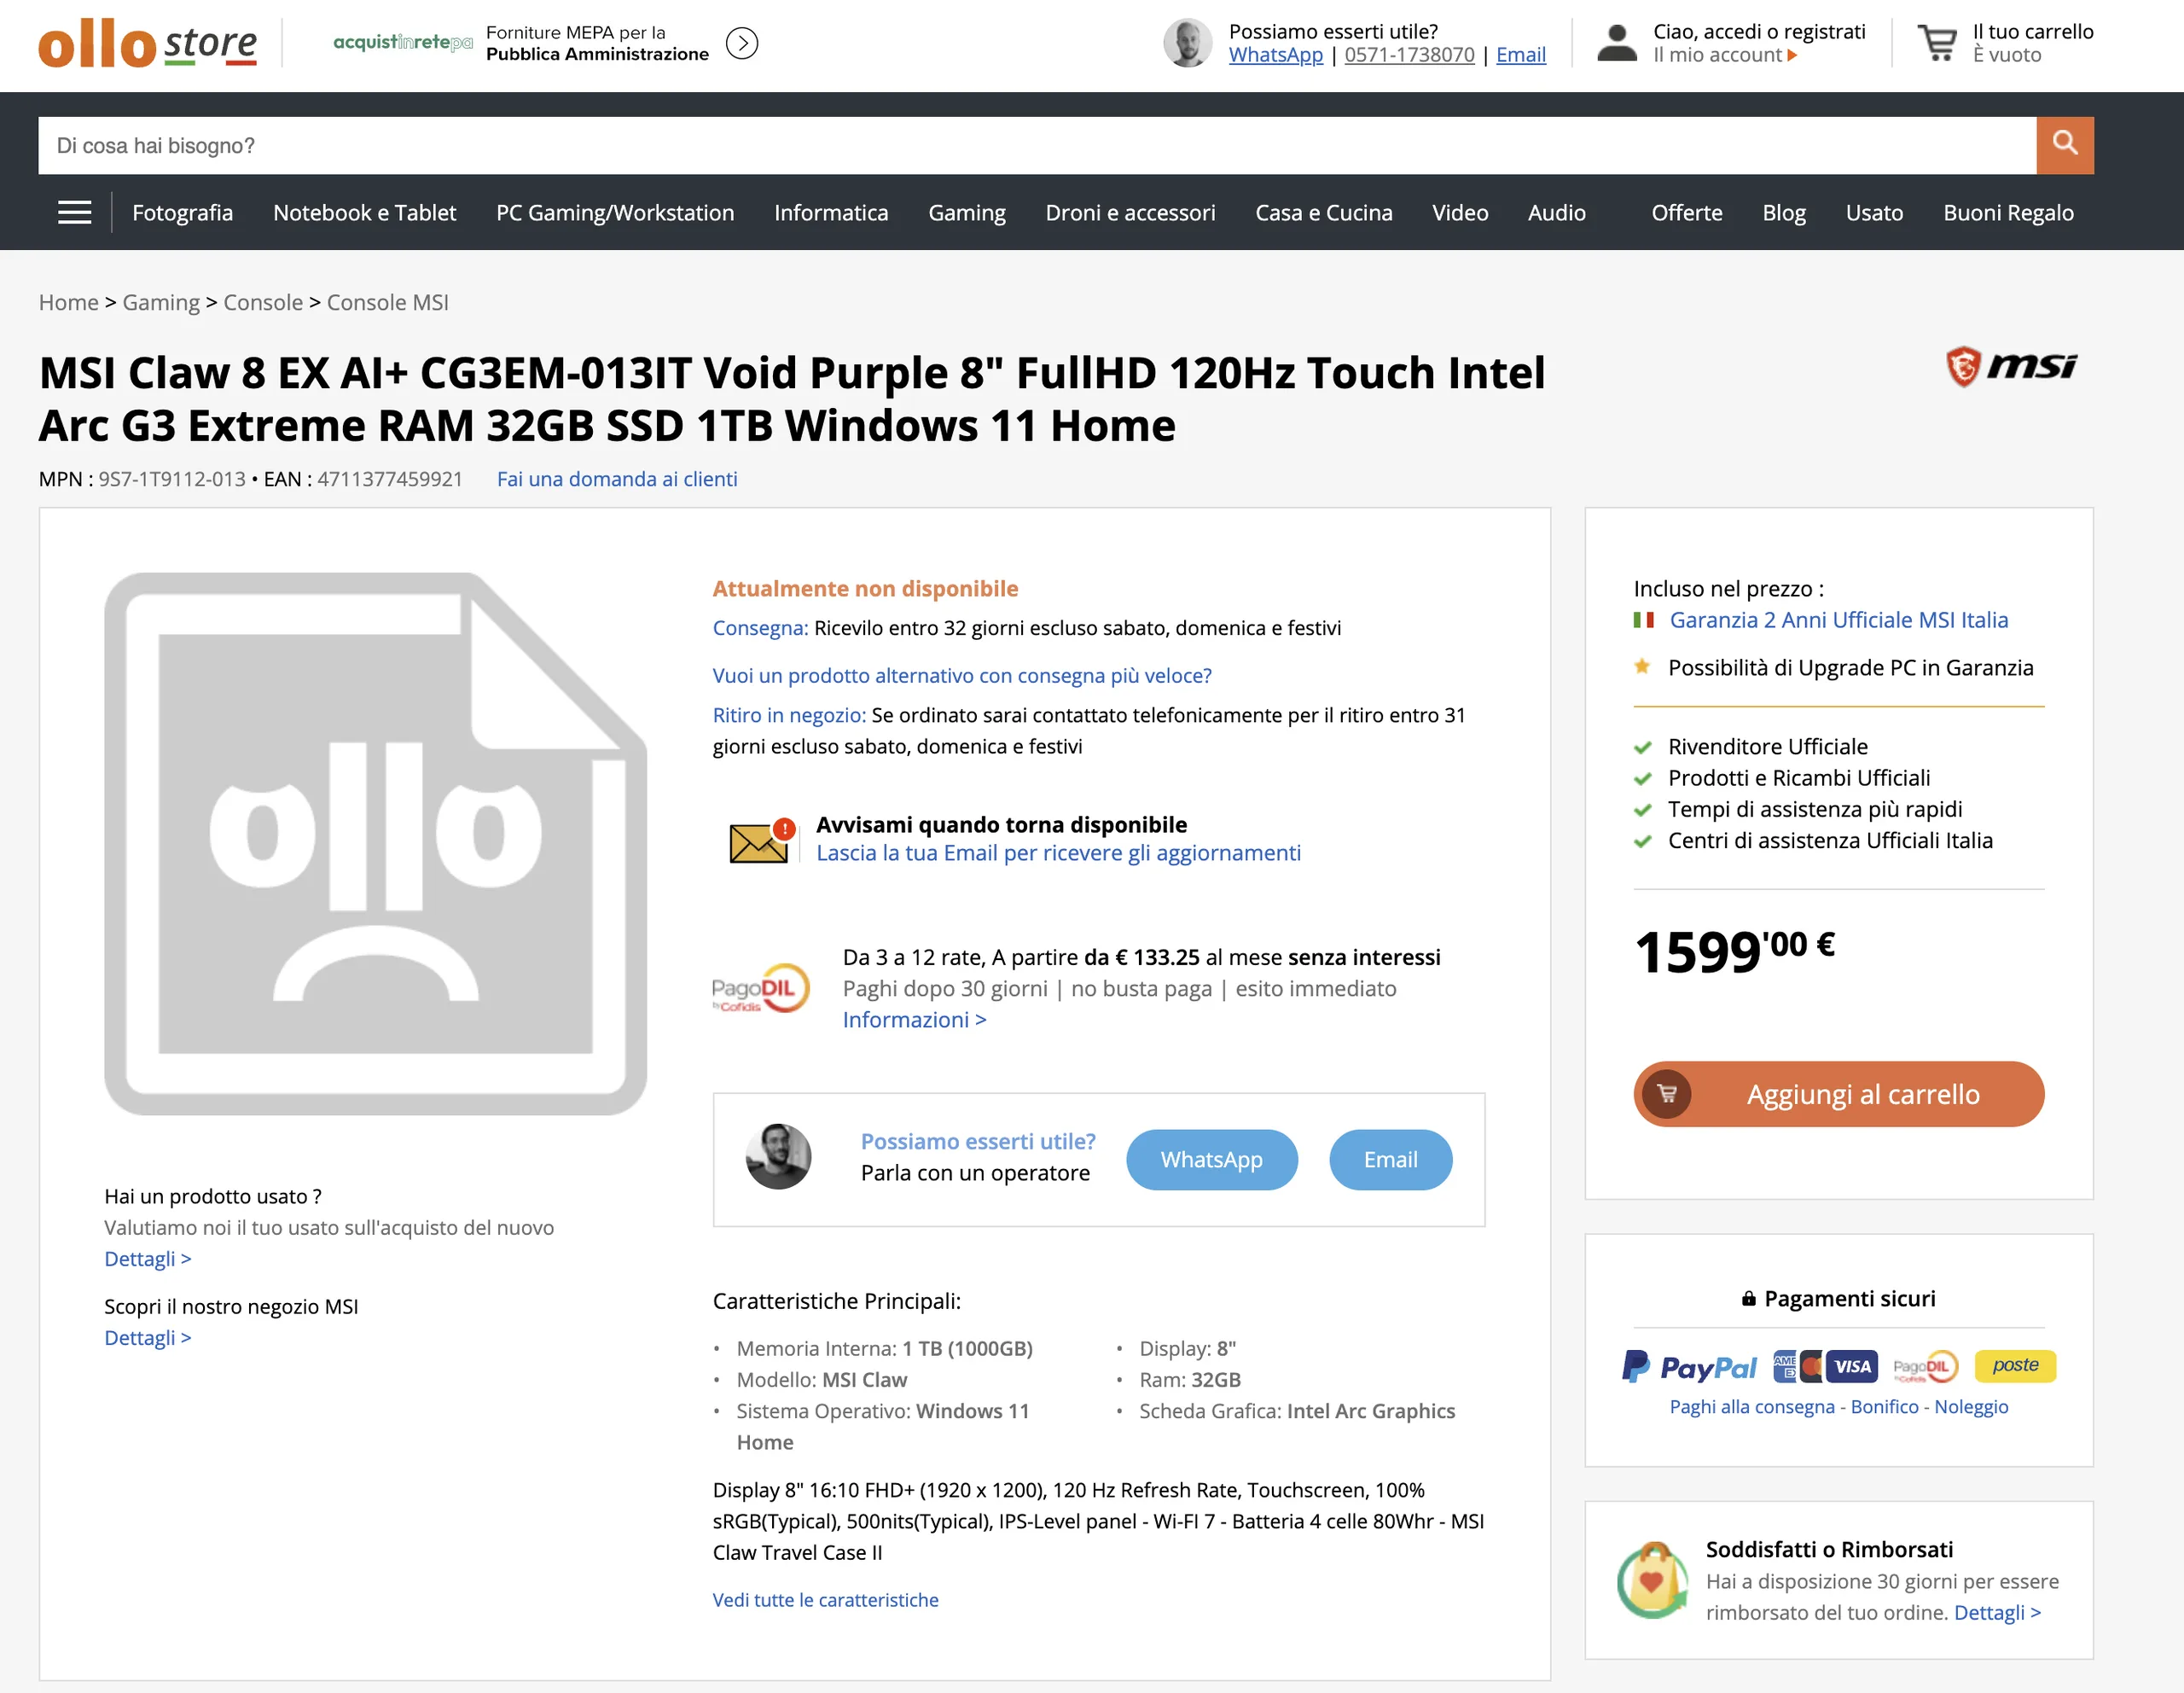Click the MSI brand logo

2011,366
